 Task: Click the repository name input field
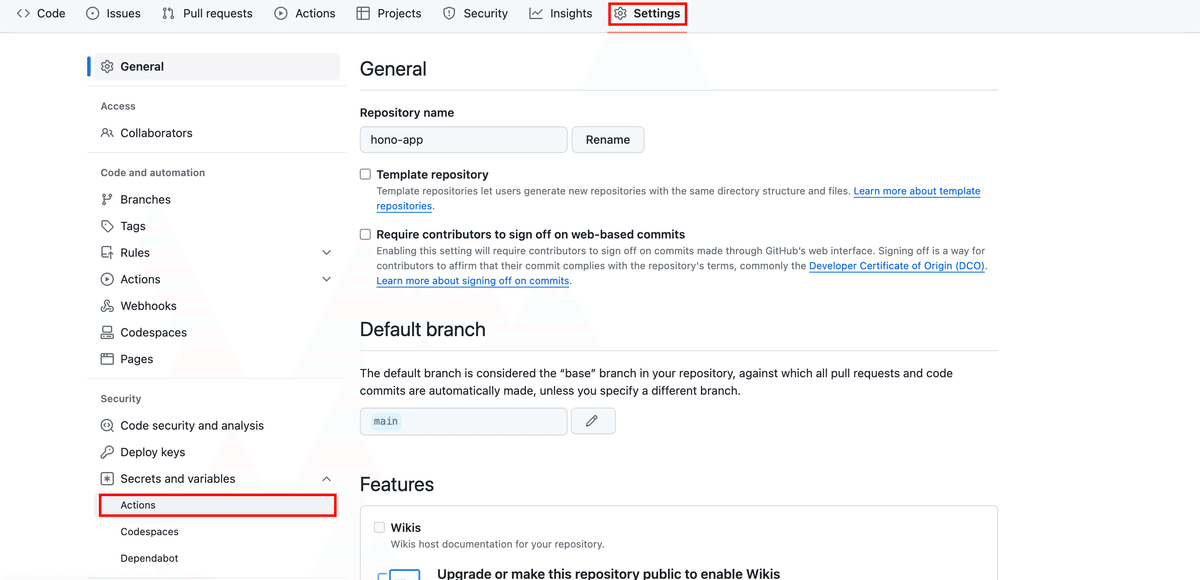tap(463, 140)
